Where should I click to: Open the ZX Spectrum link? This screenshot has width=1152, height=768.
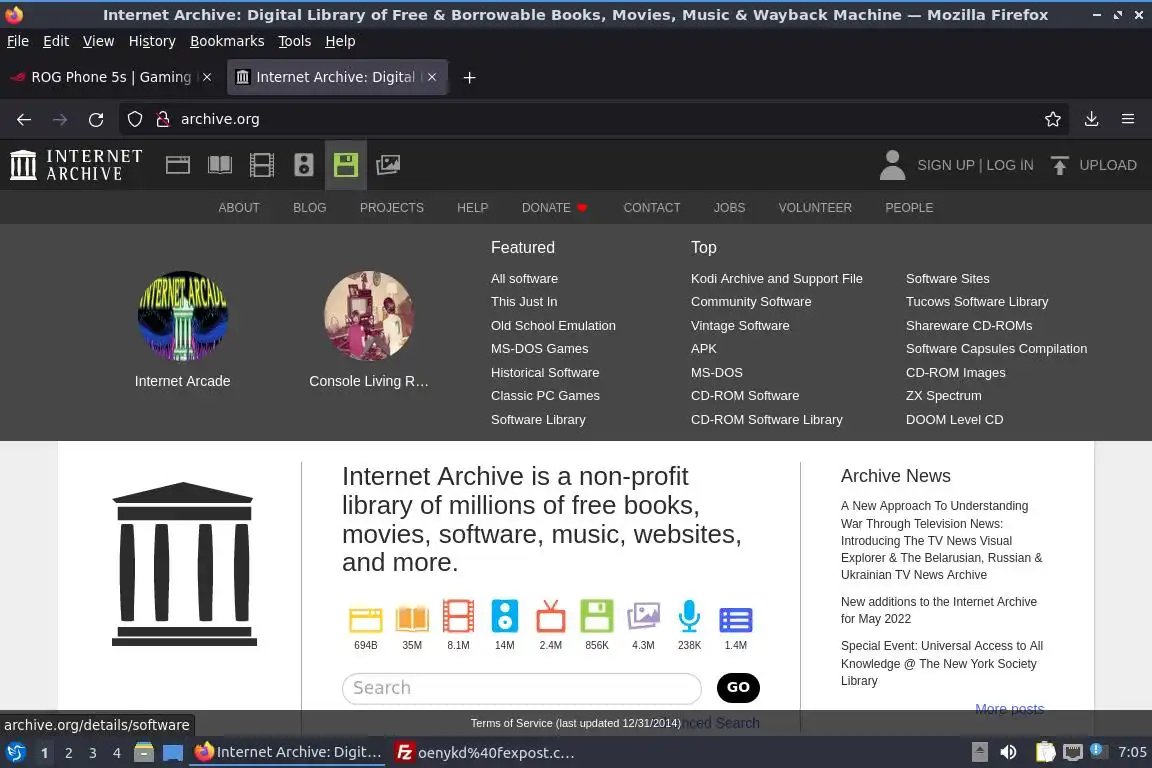(943, 396)
